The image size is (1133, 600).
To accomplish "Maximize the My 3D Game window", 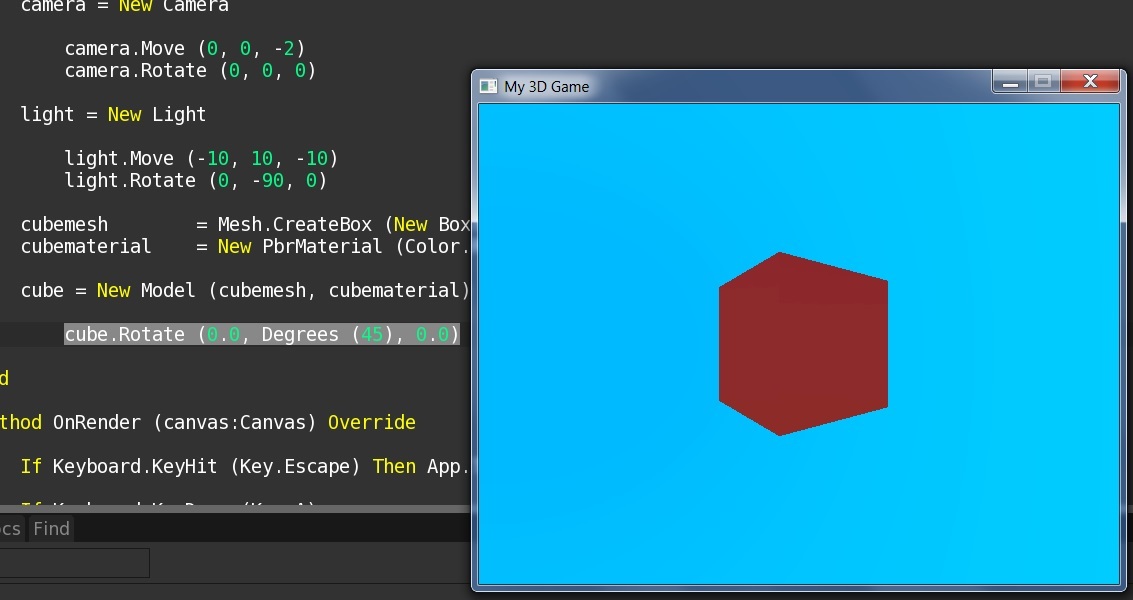I will coord(1042,82).
